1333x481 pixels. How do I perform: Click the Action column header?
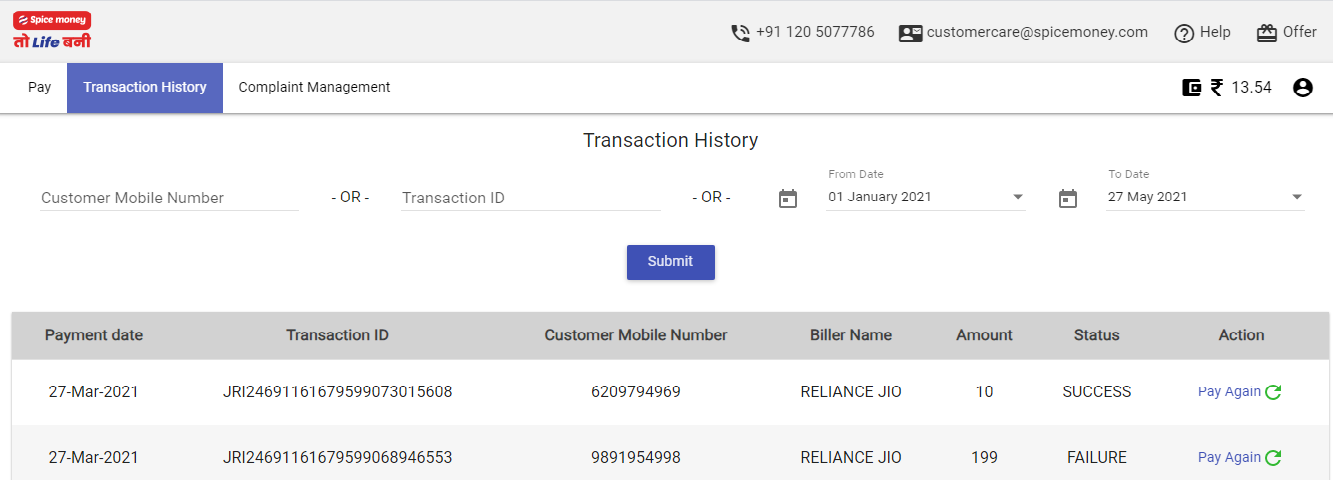coord(1241,335)
